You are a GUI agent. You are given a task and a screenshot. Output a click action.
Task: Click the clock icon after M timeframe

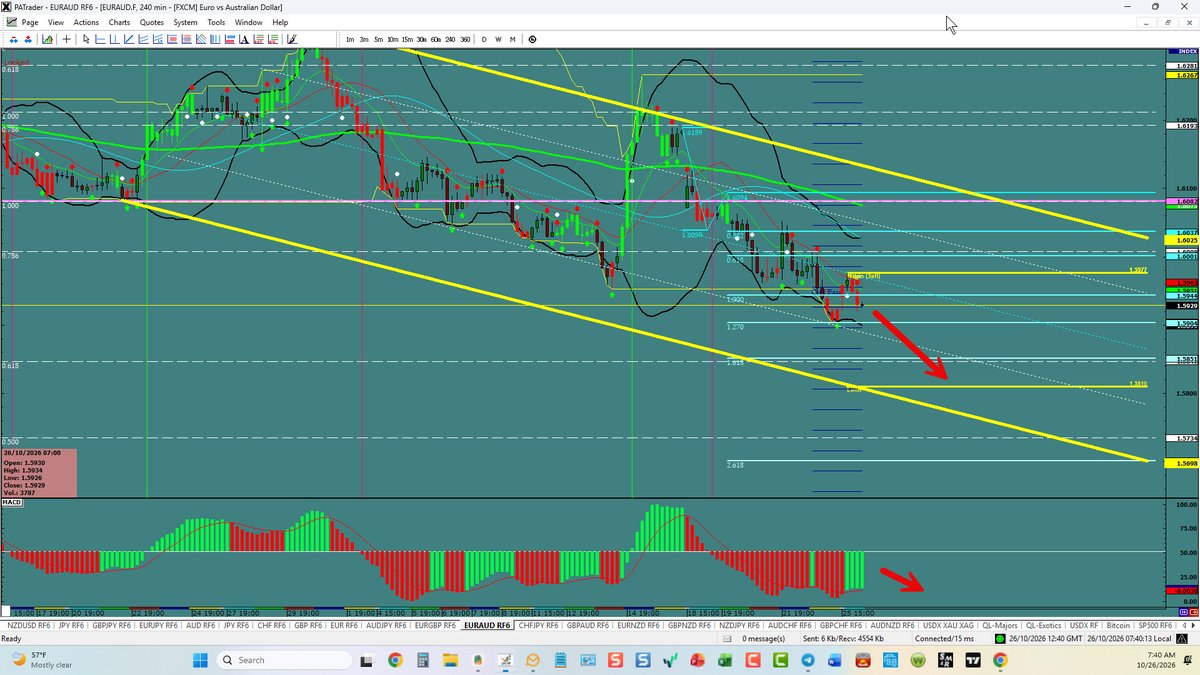(x=532, y=39)
